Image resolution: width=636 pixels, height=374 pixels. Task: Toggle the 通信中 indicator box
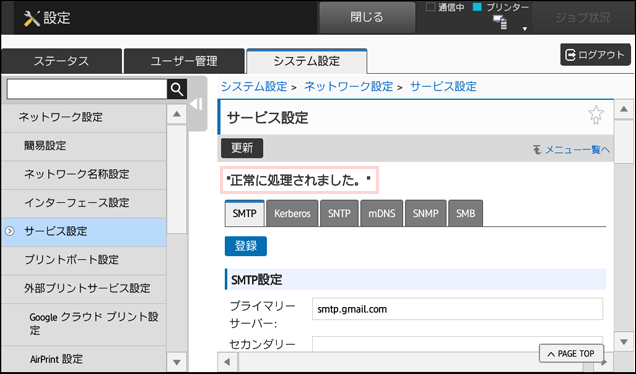pyautogui.click(x=430, y=7)
